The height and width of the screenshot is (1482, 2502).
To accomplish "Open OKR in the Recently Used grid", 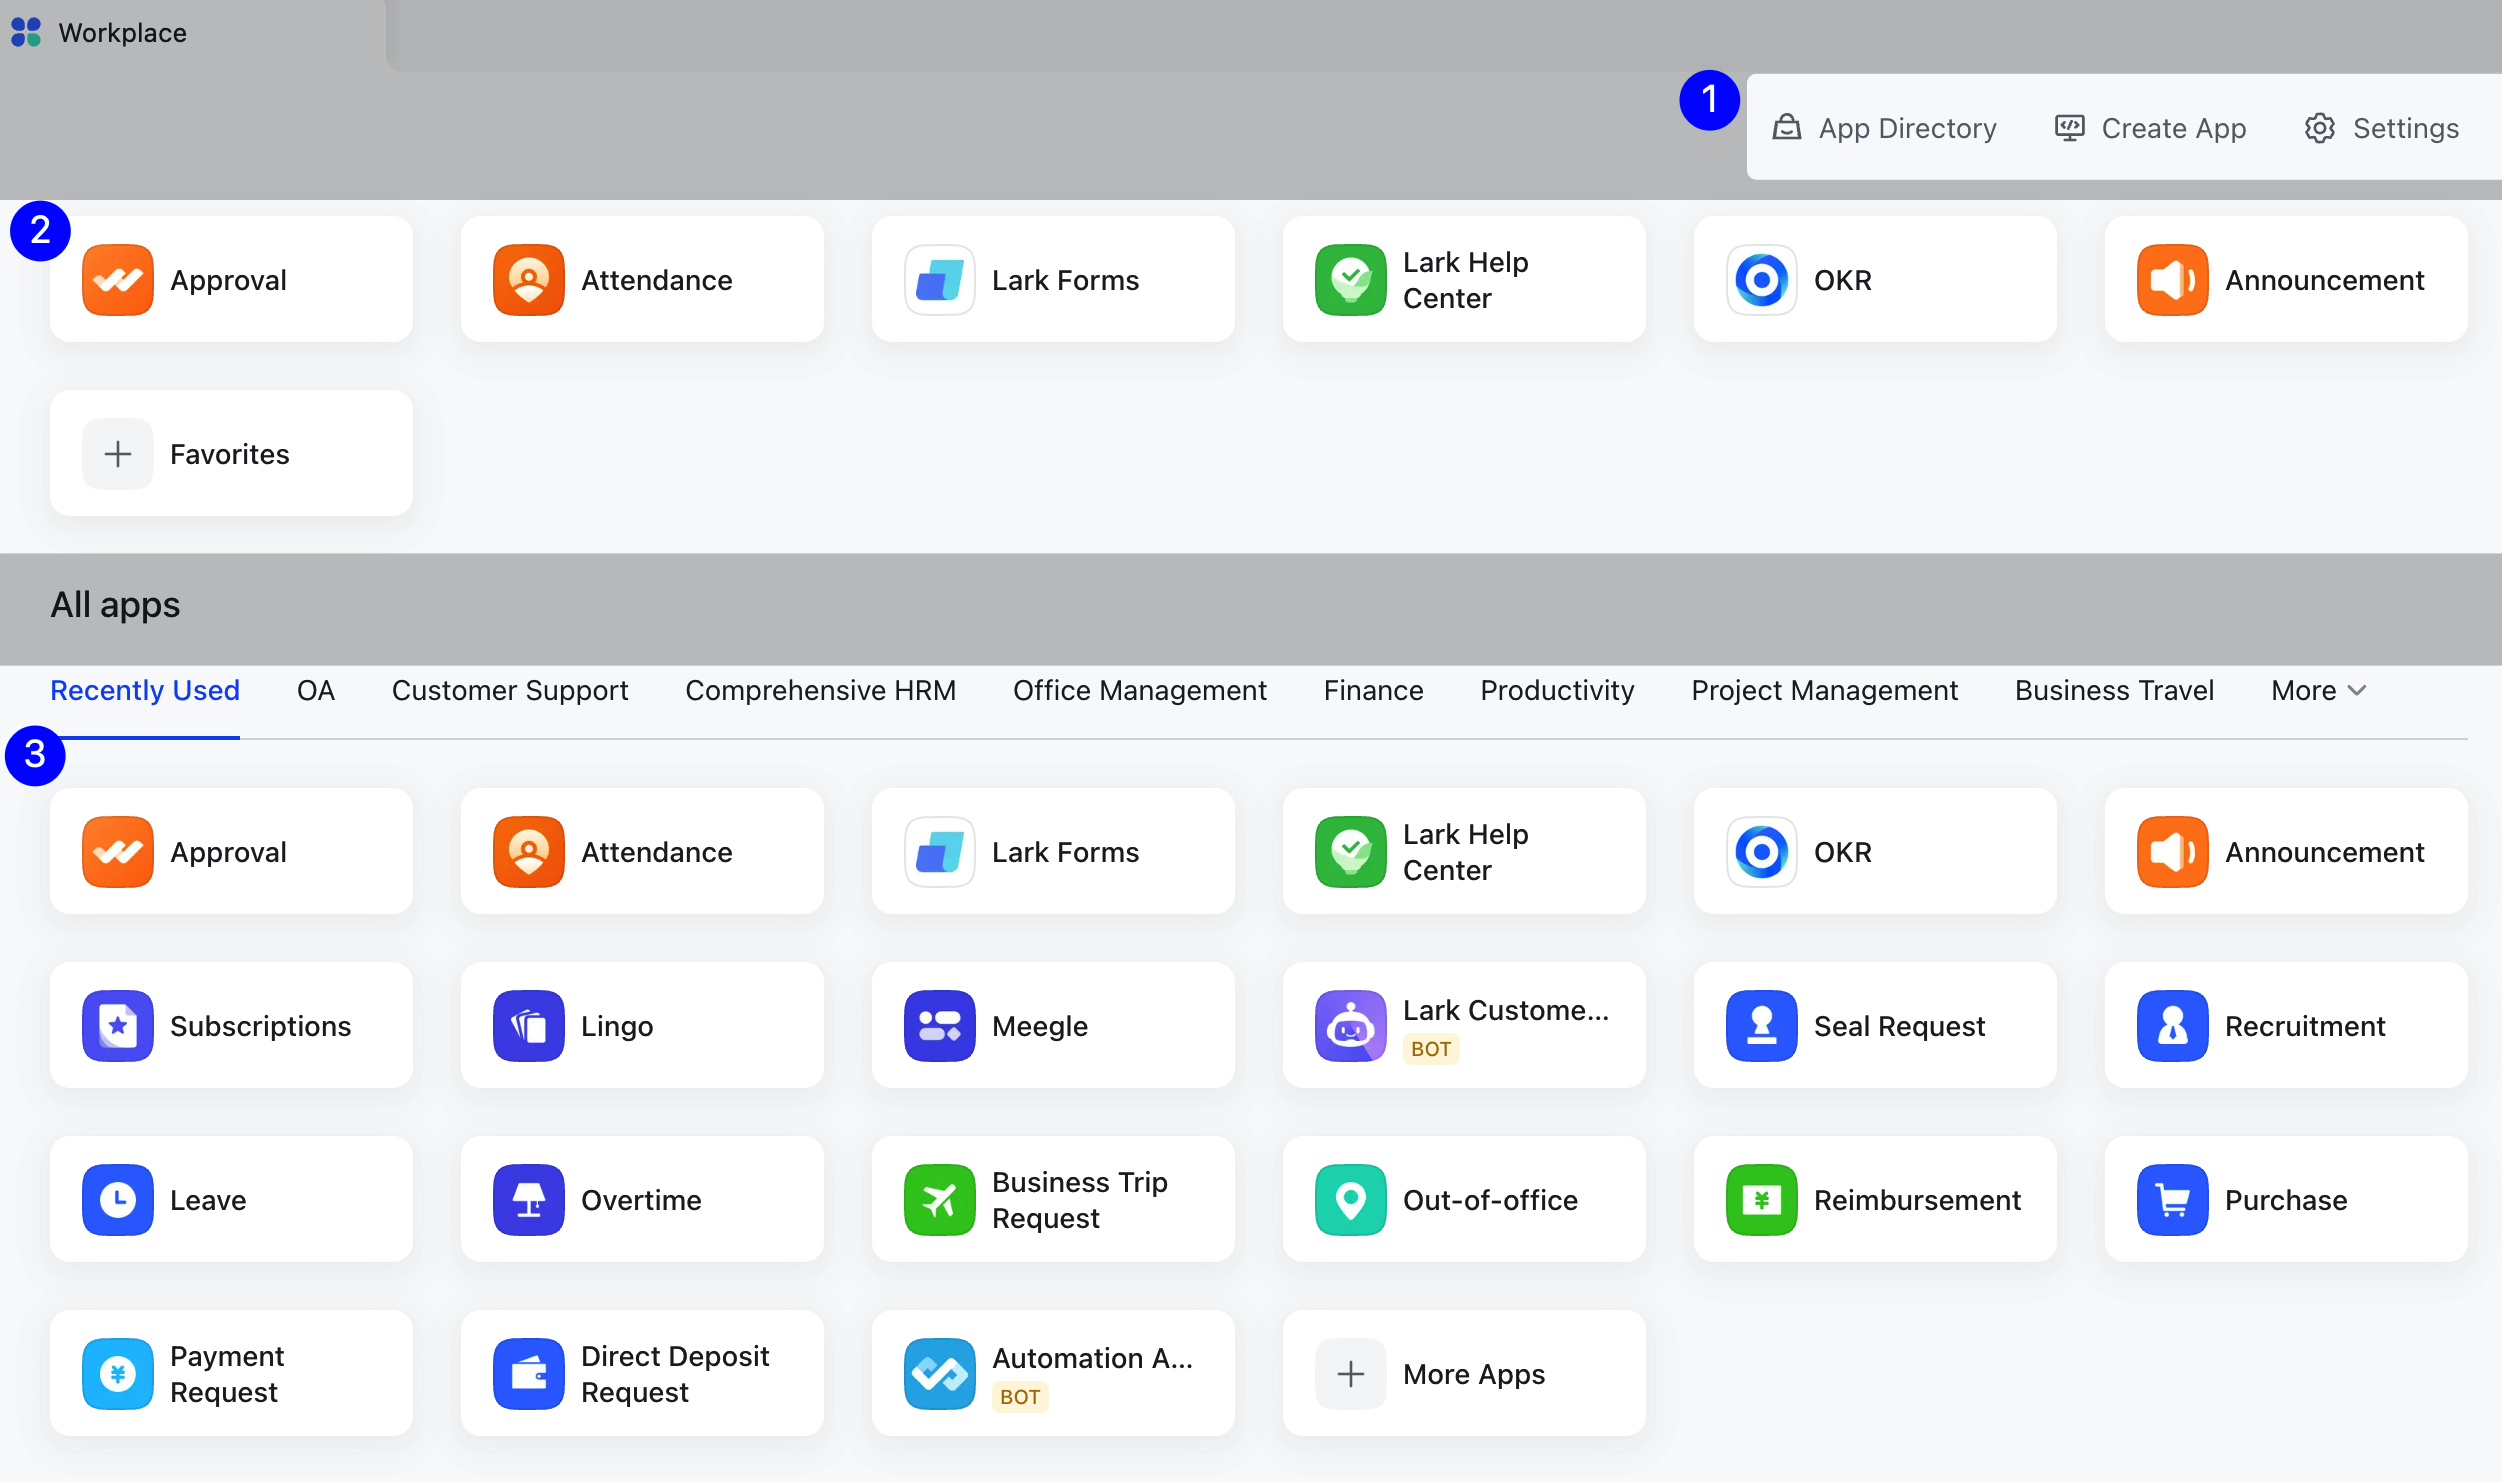I will pyautogui.click(x=1875, y=852).
